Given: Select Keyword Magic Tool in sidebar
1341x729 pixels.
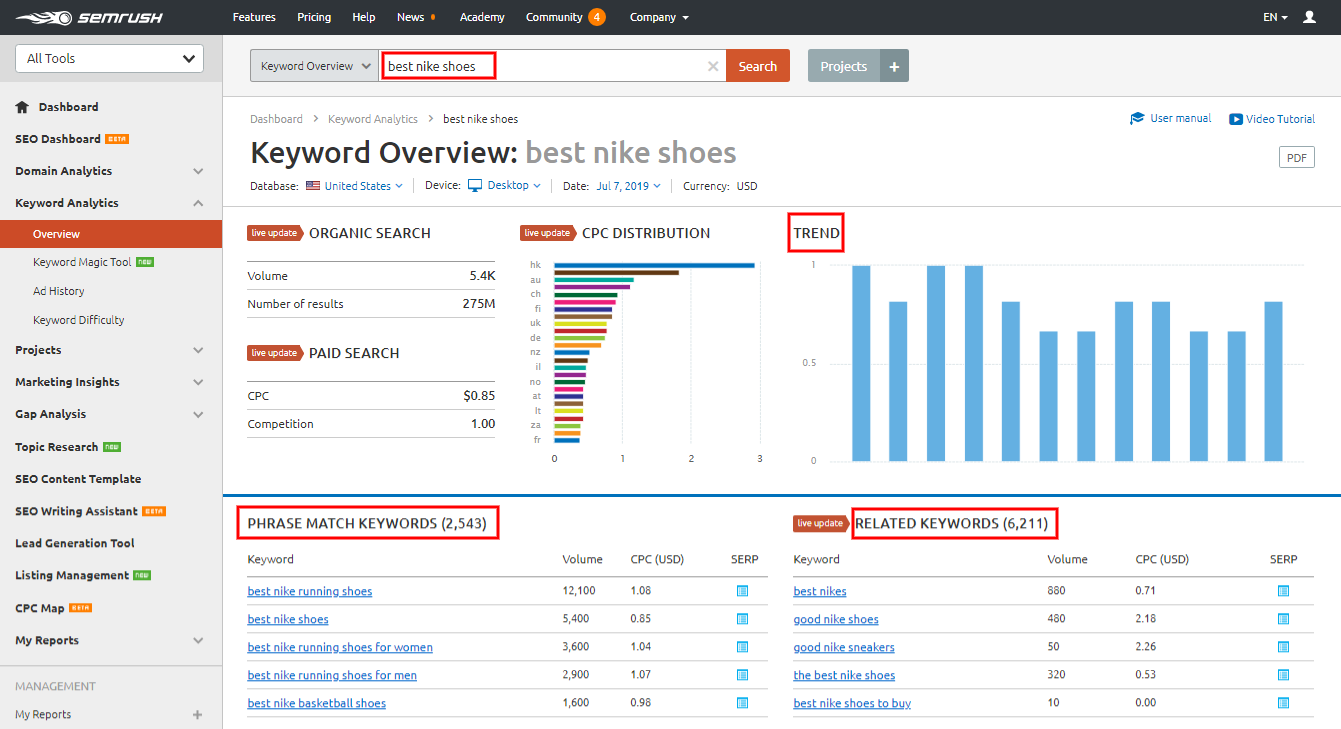Looking at the screenshot, I should (x=82, y=262).
